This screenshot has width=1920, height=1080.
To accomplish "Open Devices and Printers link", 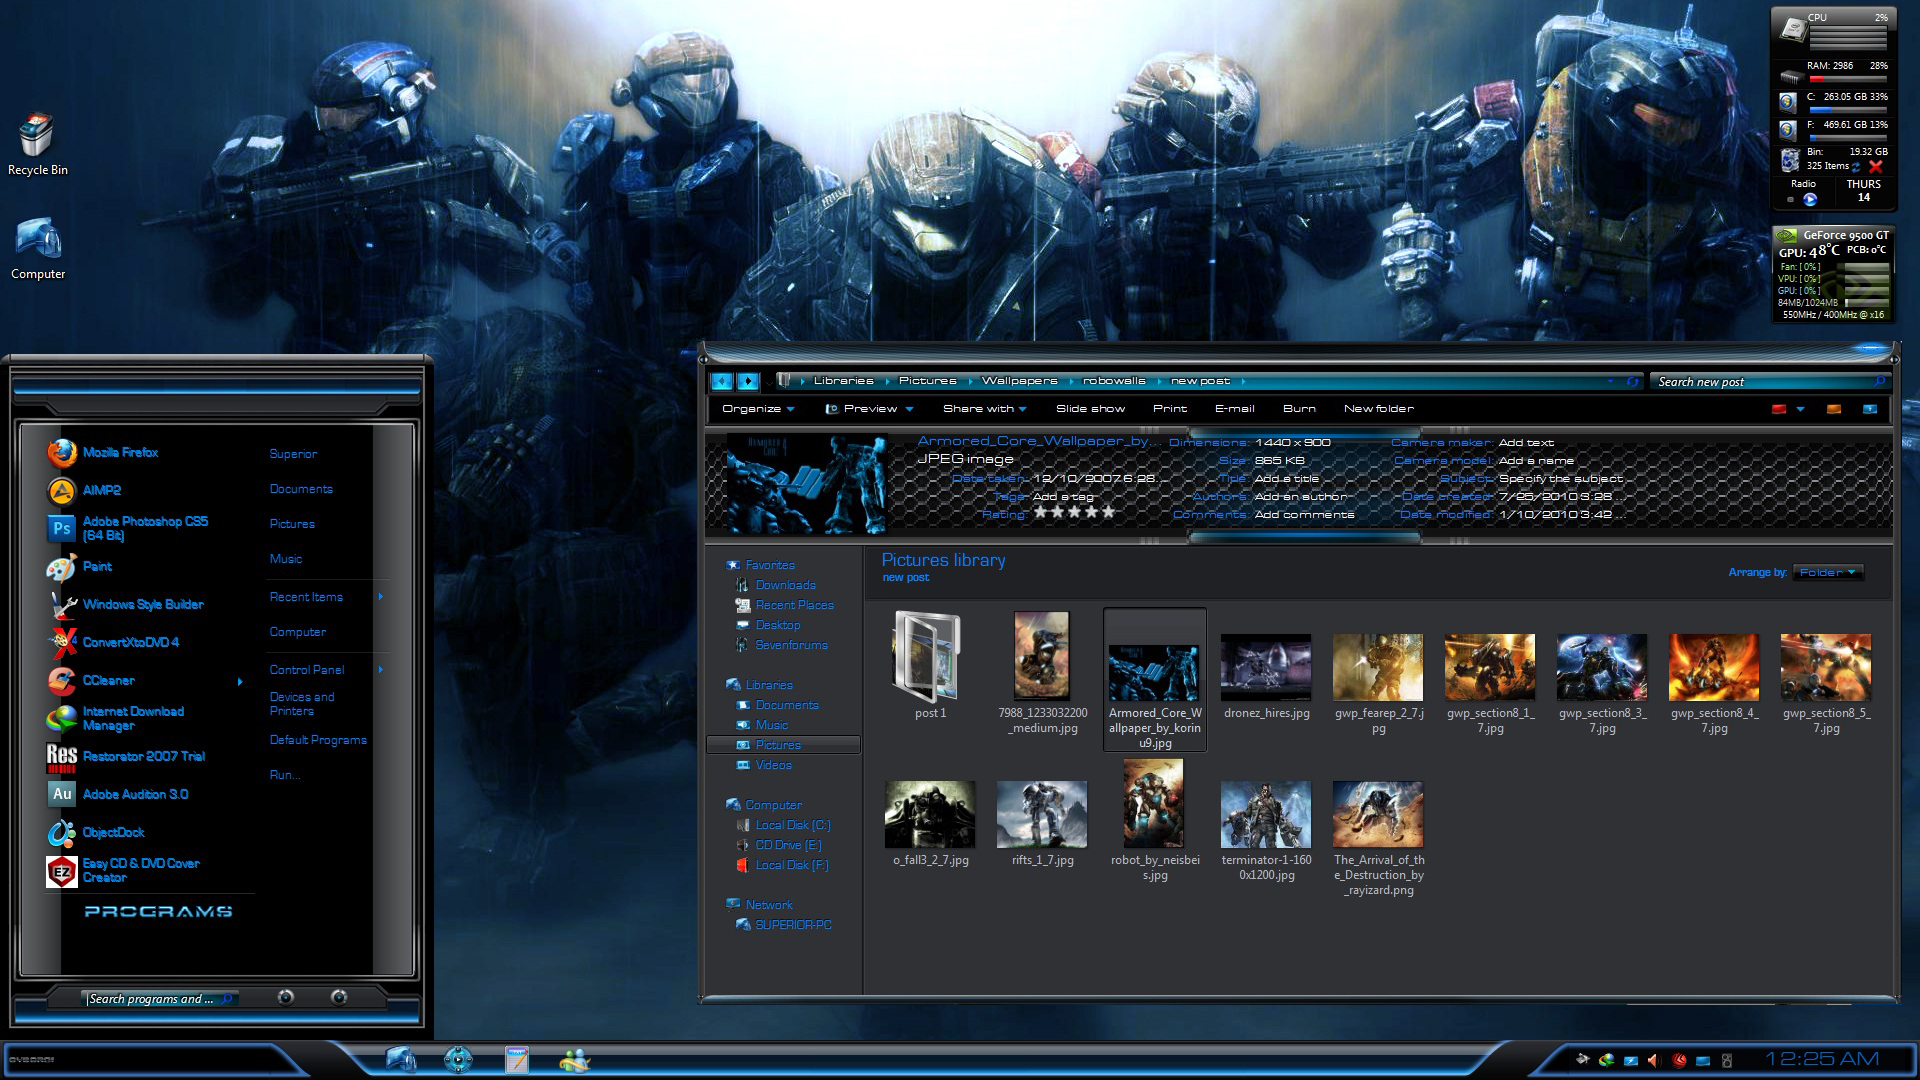I will coord(302,704).
